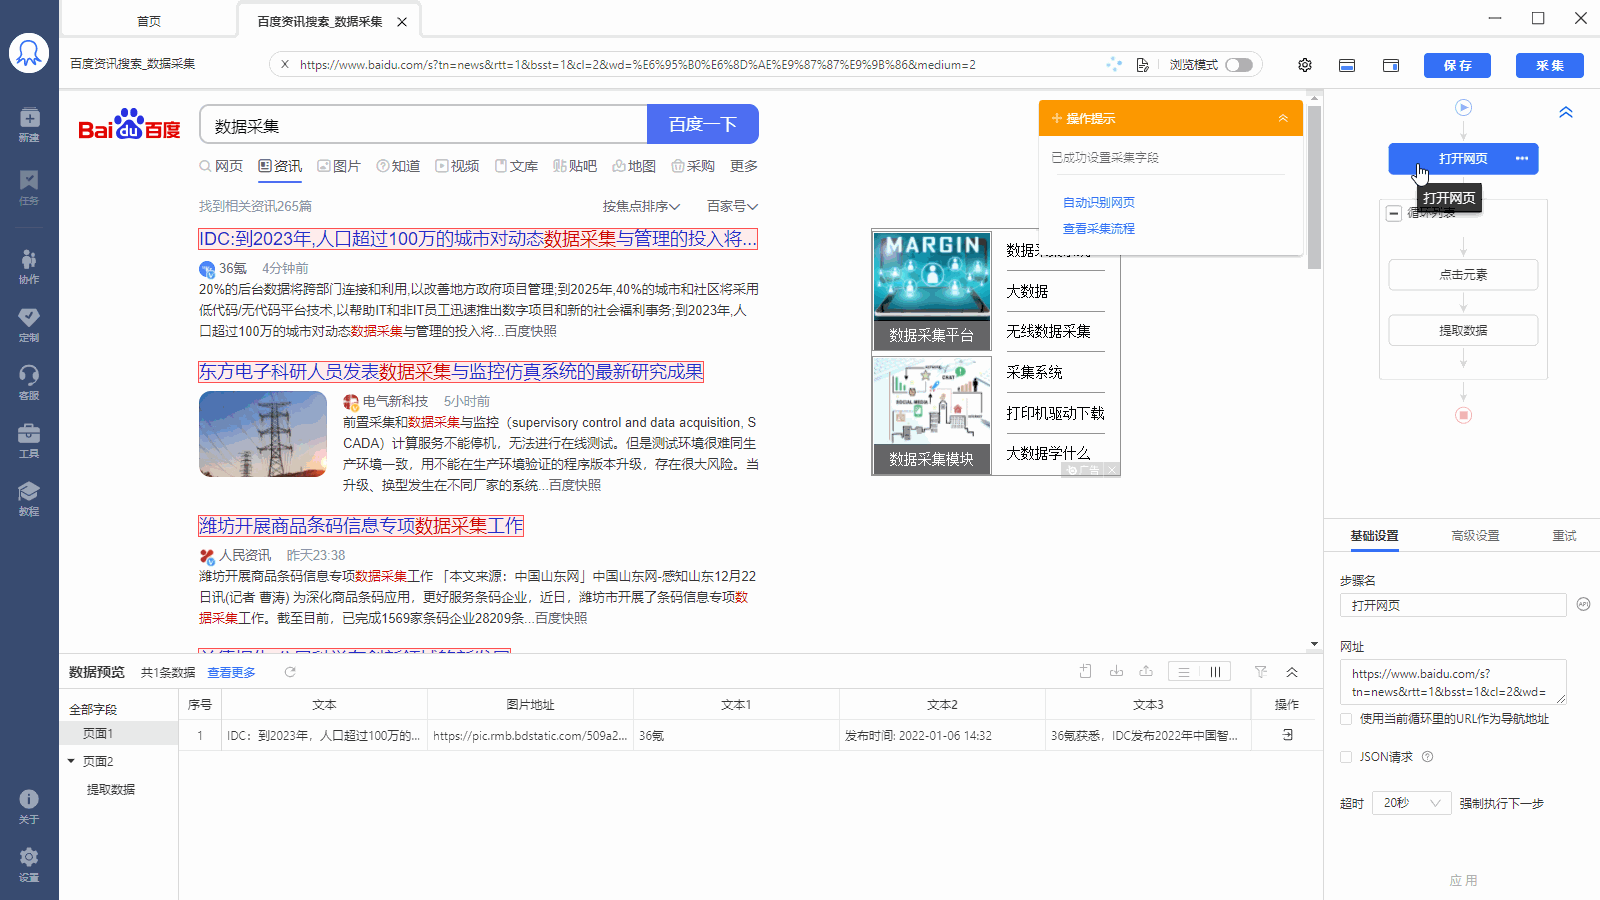This screenshot has width=1600, height=900.
Task: Open 定制 in the left sidebar
Action: tap(29, 325)
